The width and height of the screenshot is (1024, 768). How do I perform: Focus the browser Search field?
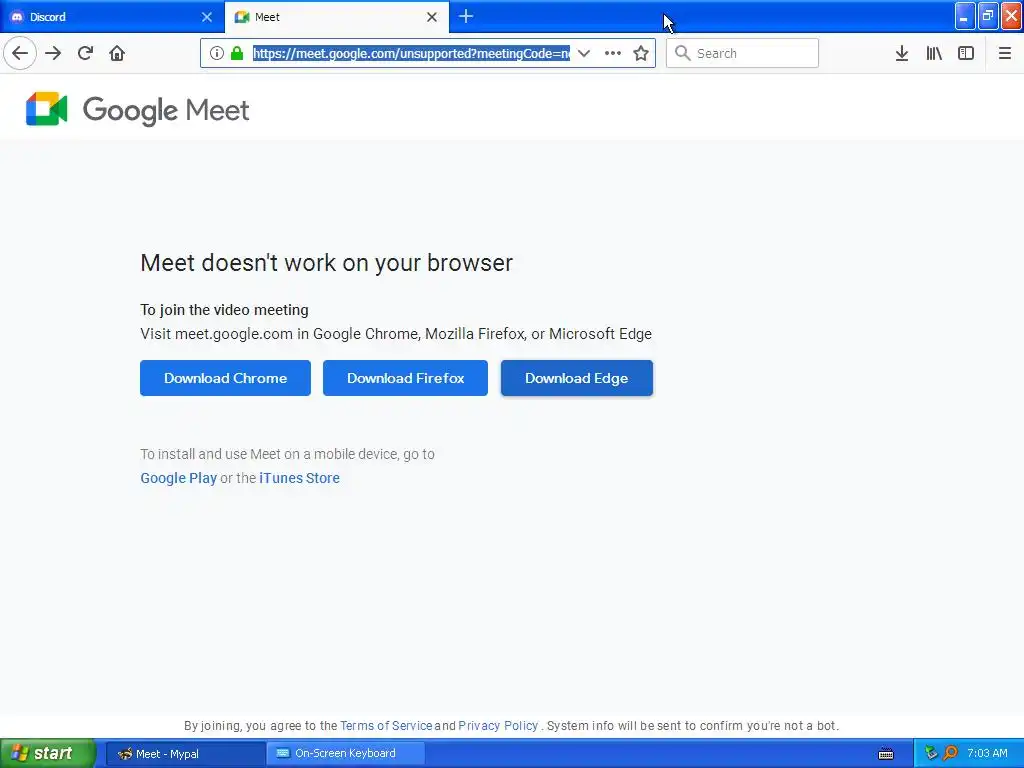[742, 53]
